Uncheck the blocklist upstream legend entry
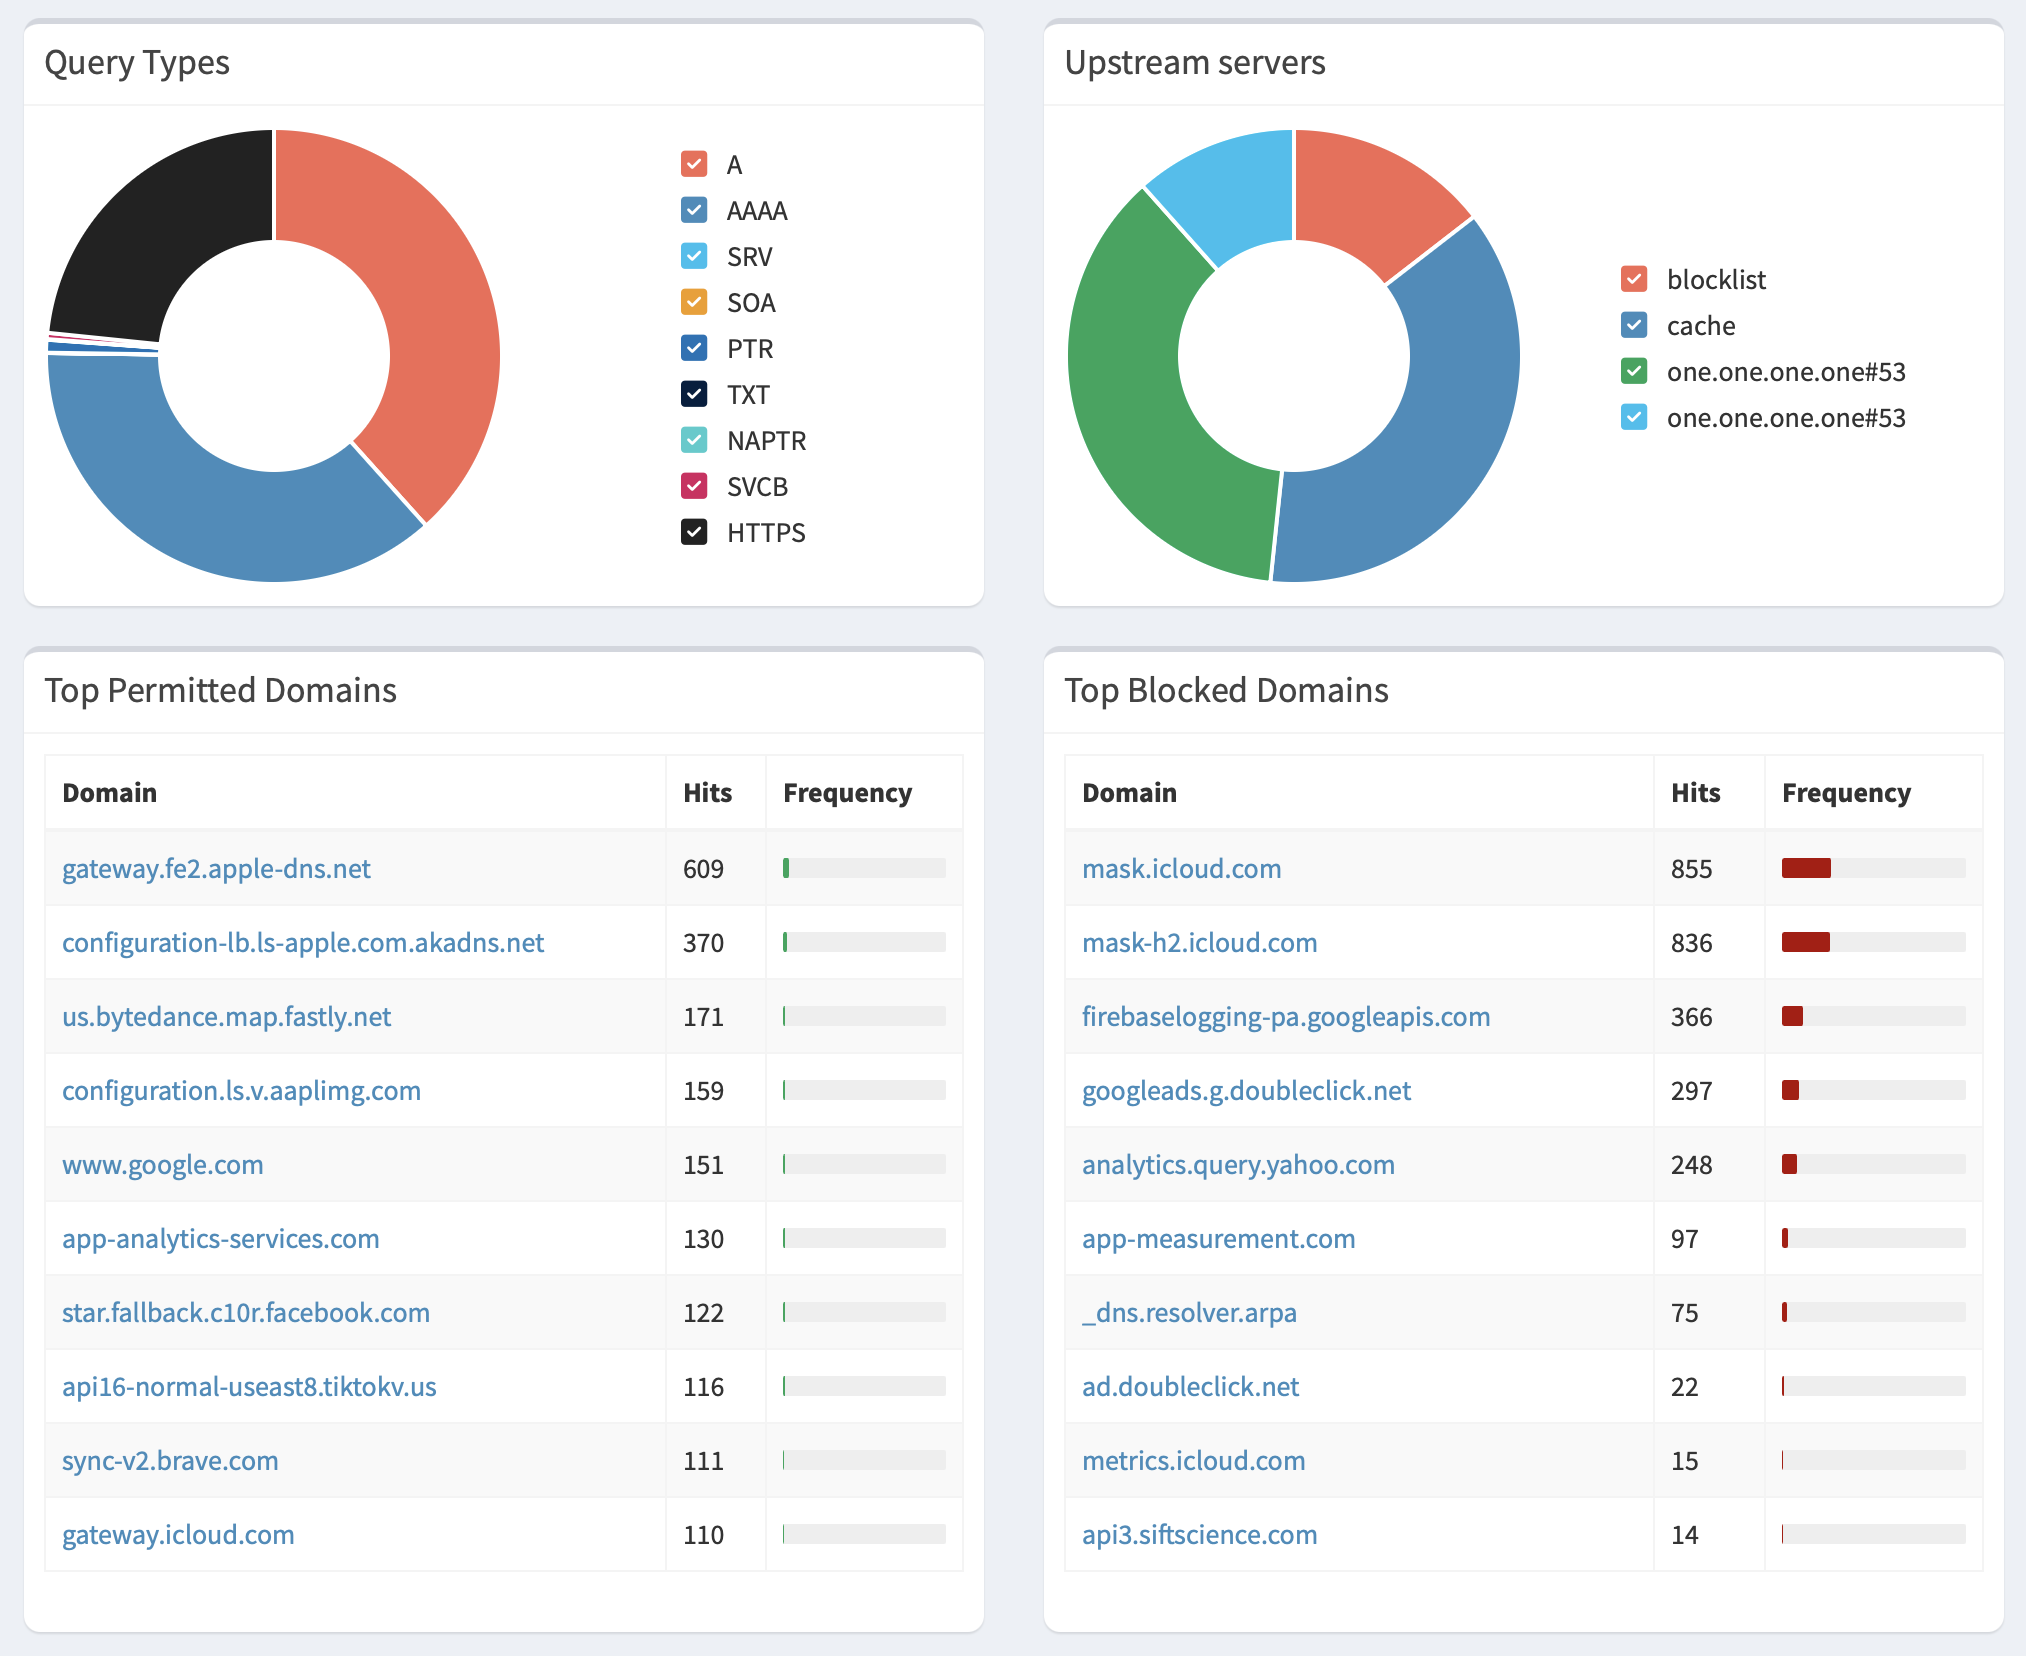2026x1656 pixels. coord(1633,279)
